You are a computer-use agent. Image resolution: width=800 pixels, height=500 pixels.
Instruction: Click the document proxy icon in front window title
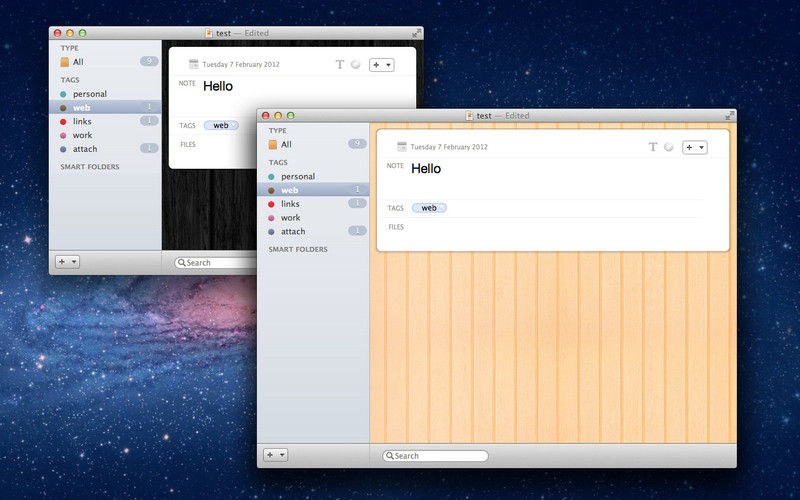pos(470,115)
